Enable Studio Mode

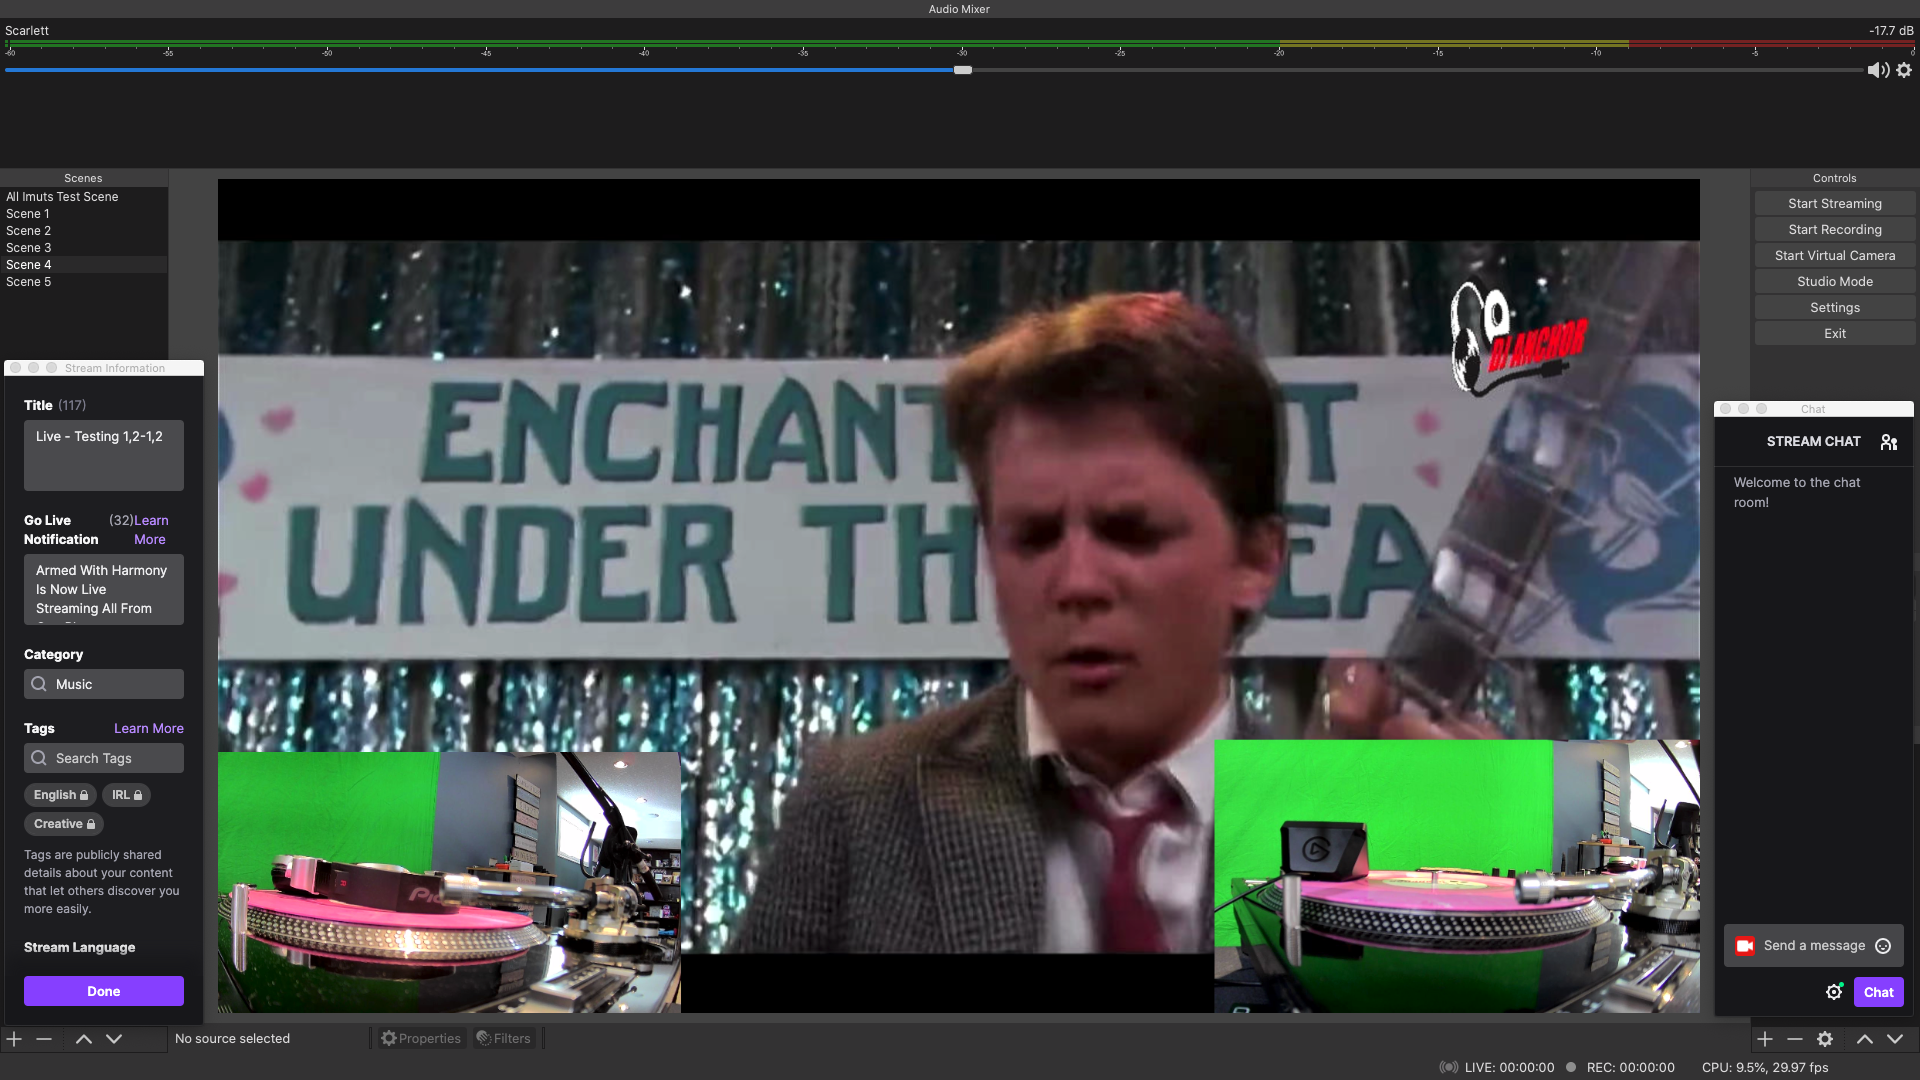coord(1835,281)
